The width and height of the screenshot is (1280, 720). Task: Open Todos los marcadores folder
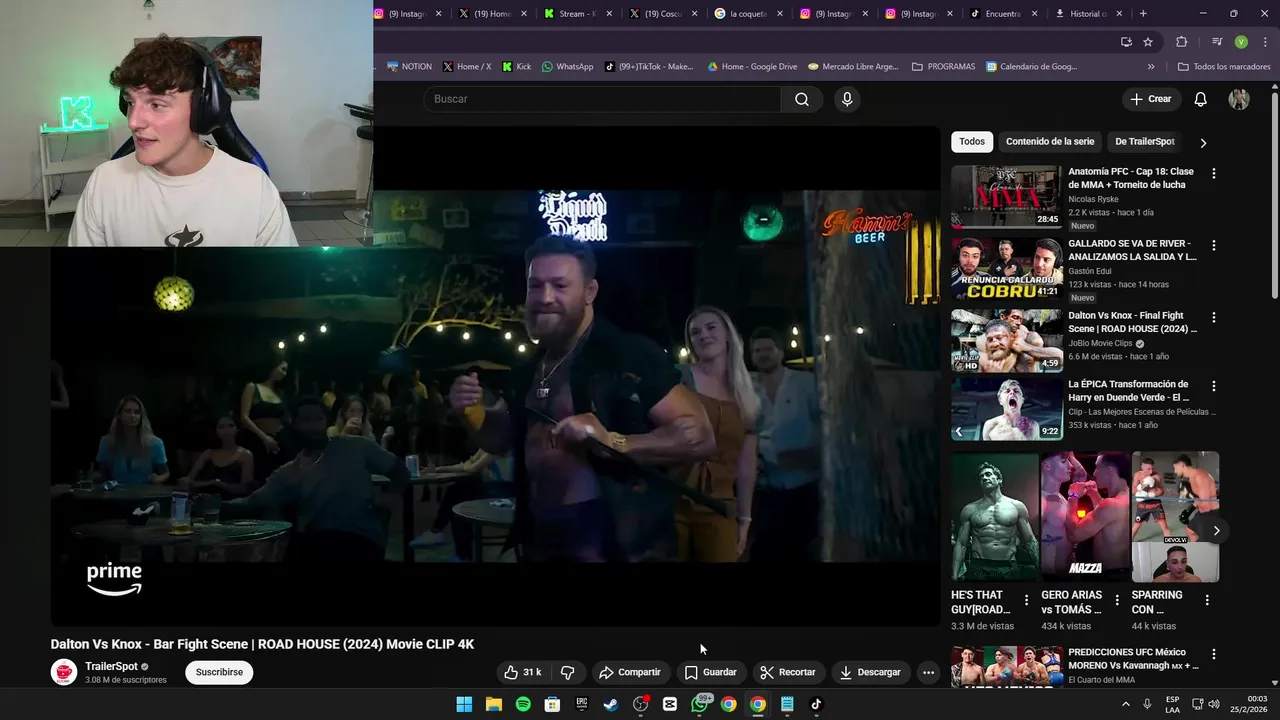coord(1224,67)
